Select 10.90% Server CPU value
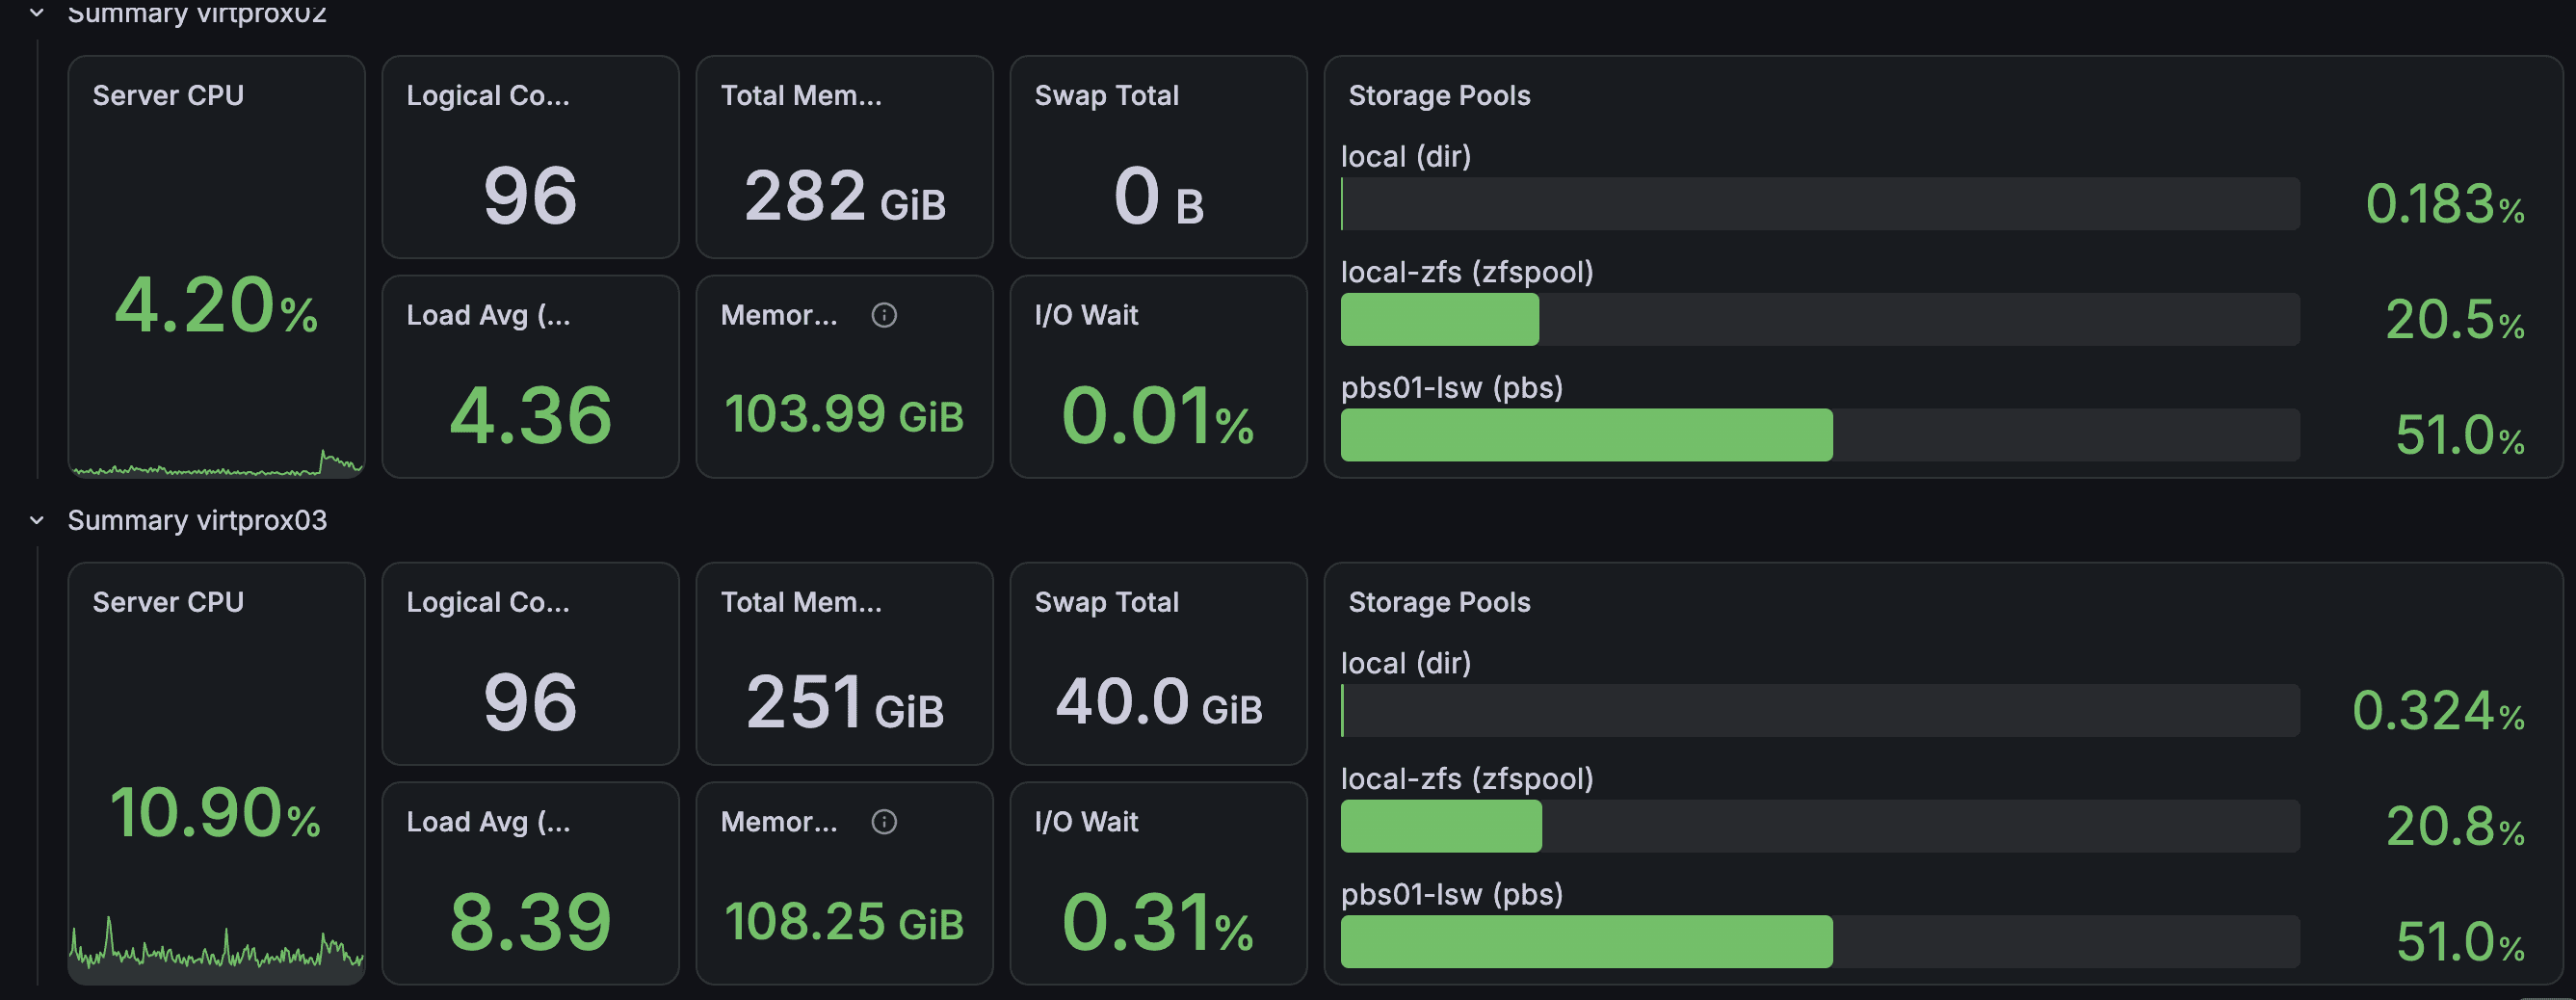The width and height of the screenshot is (2576, 1000). [216, 812]
